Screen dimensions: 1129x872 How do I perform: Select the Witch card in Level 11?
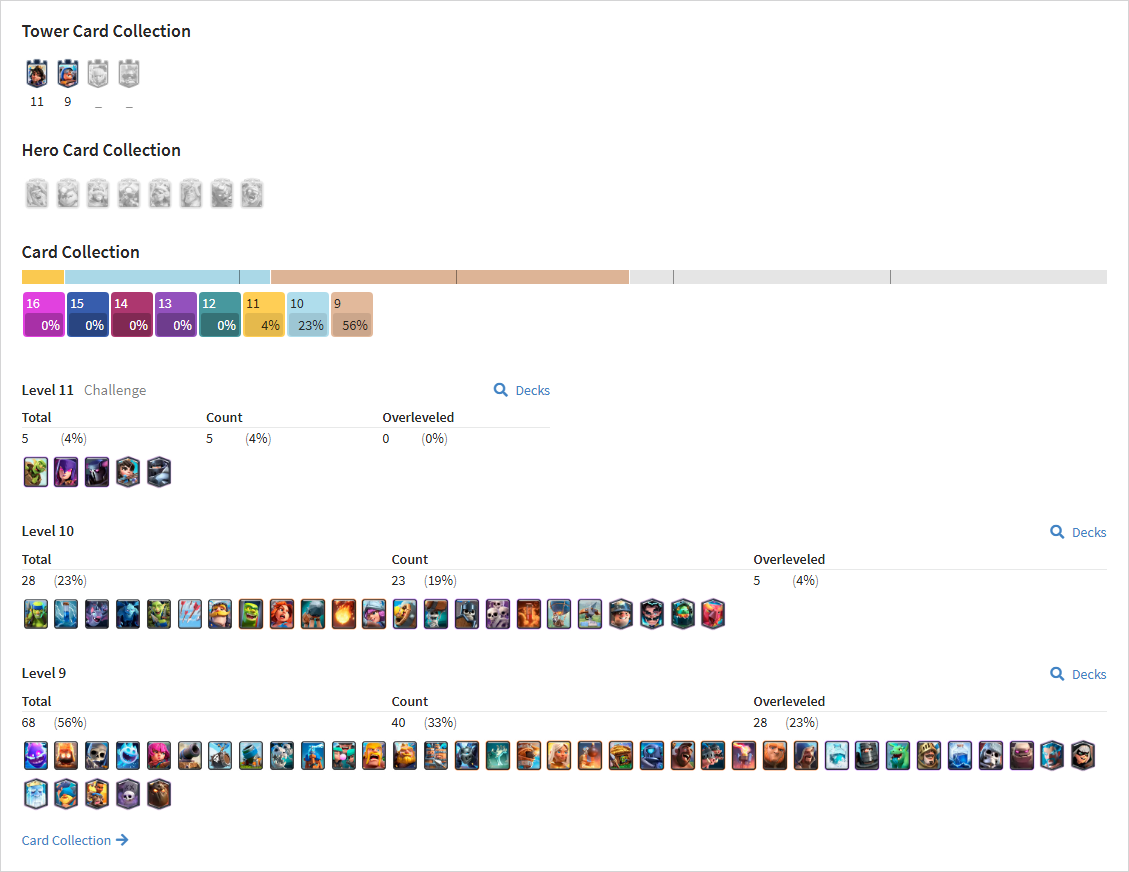66,472
